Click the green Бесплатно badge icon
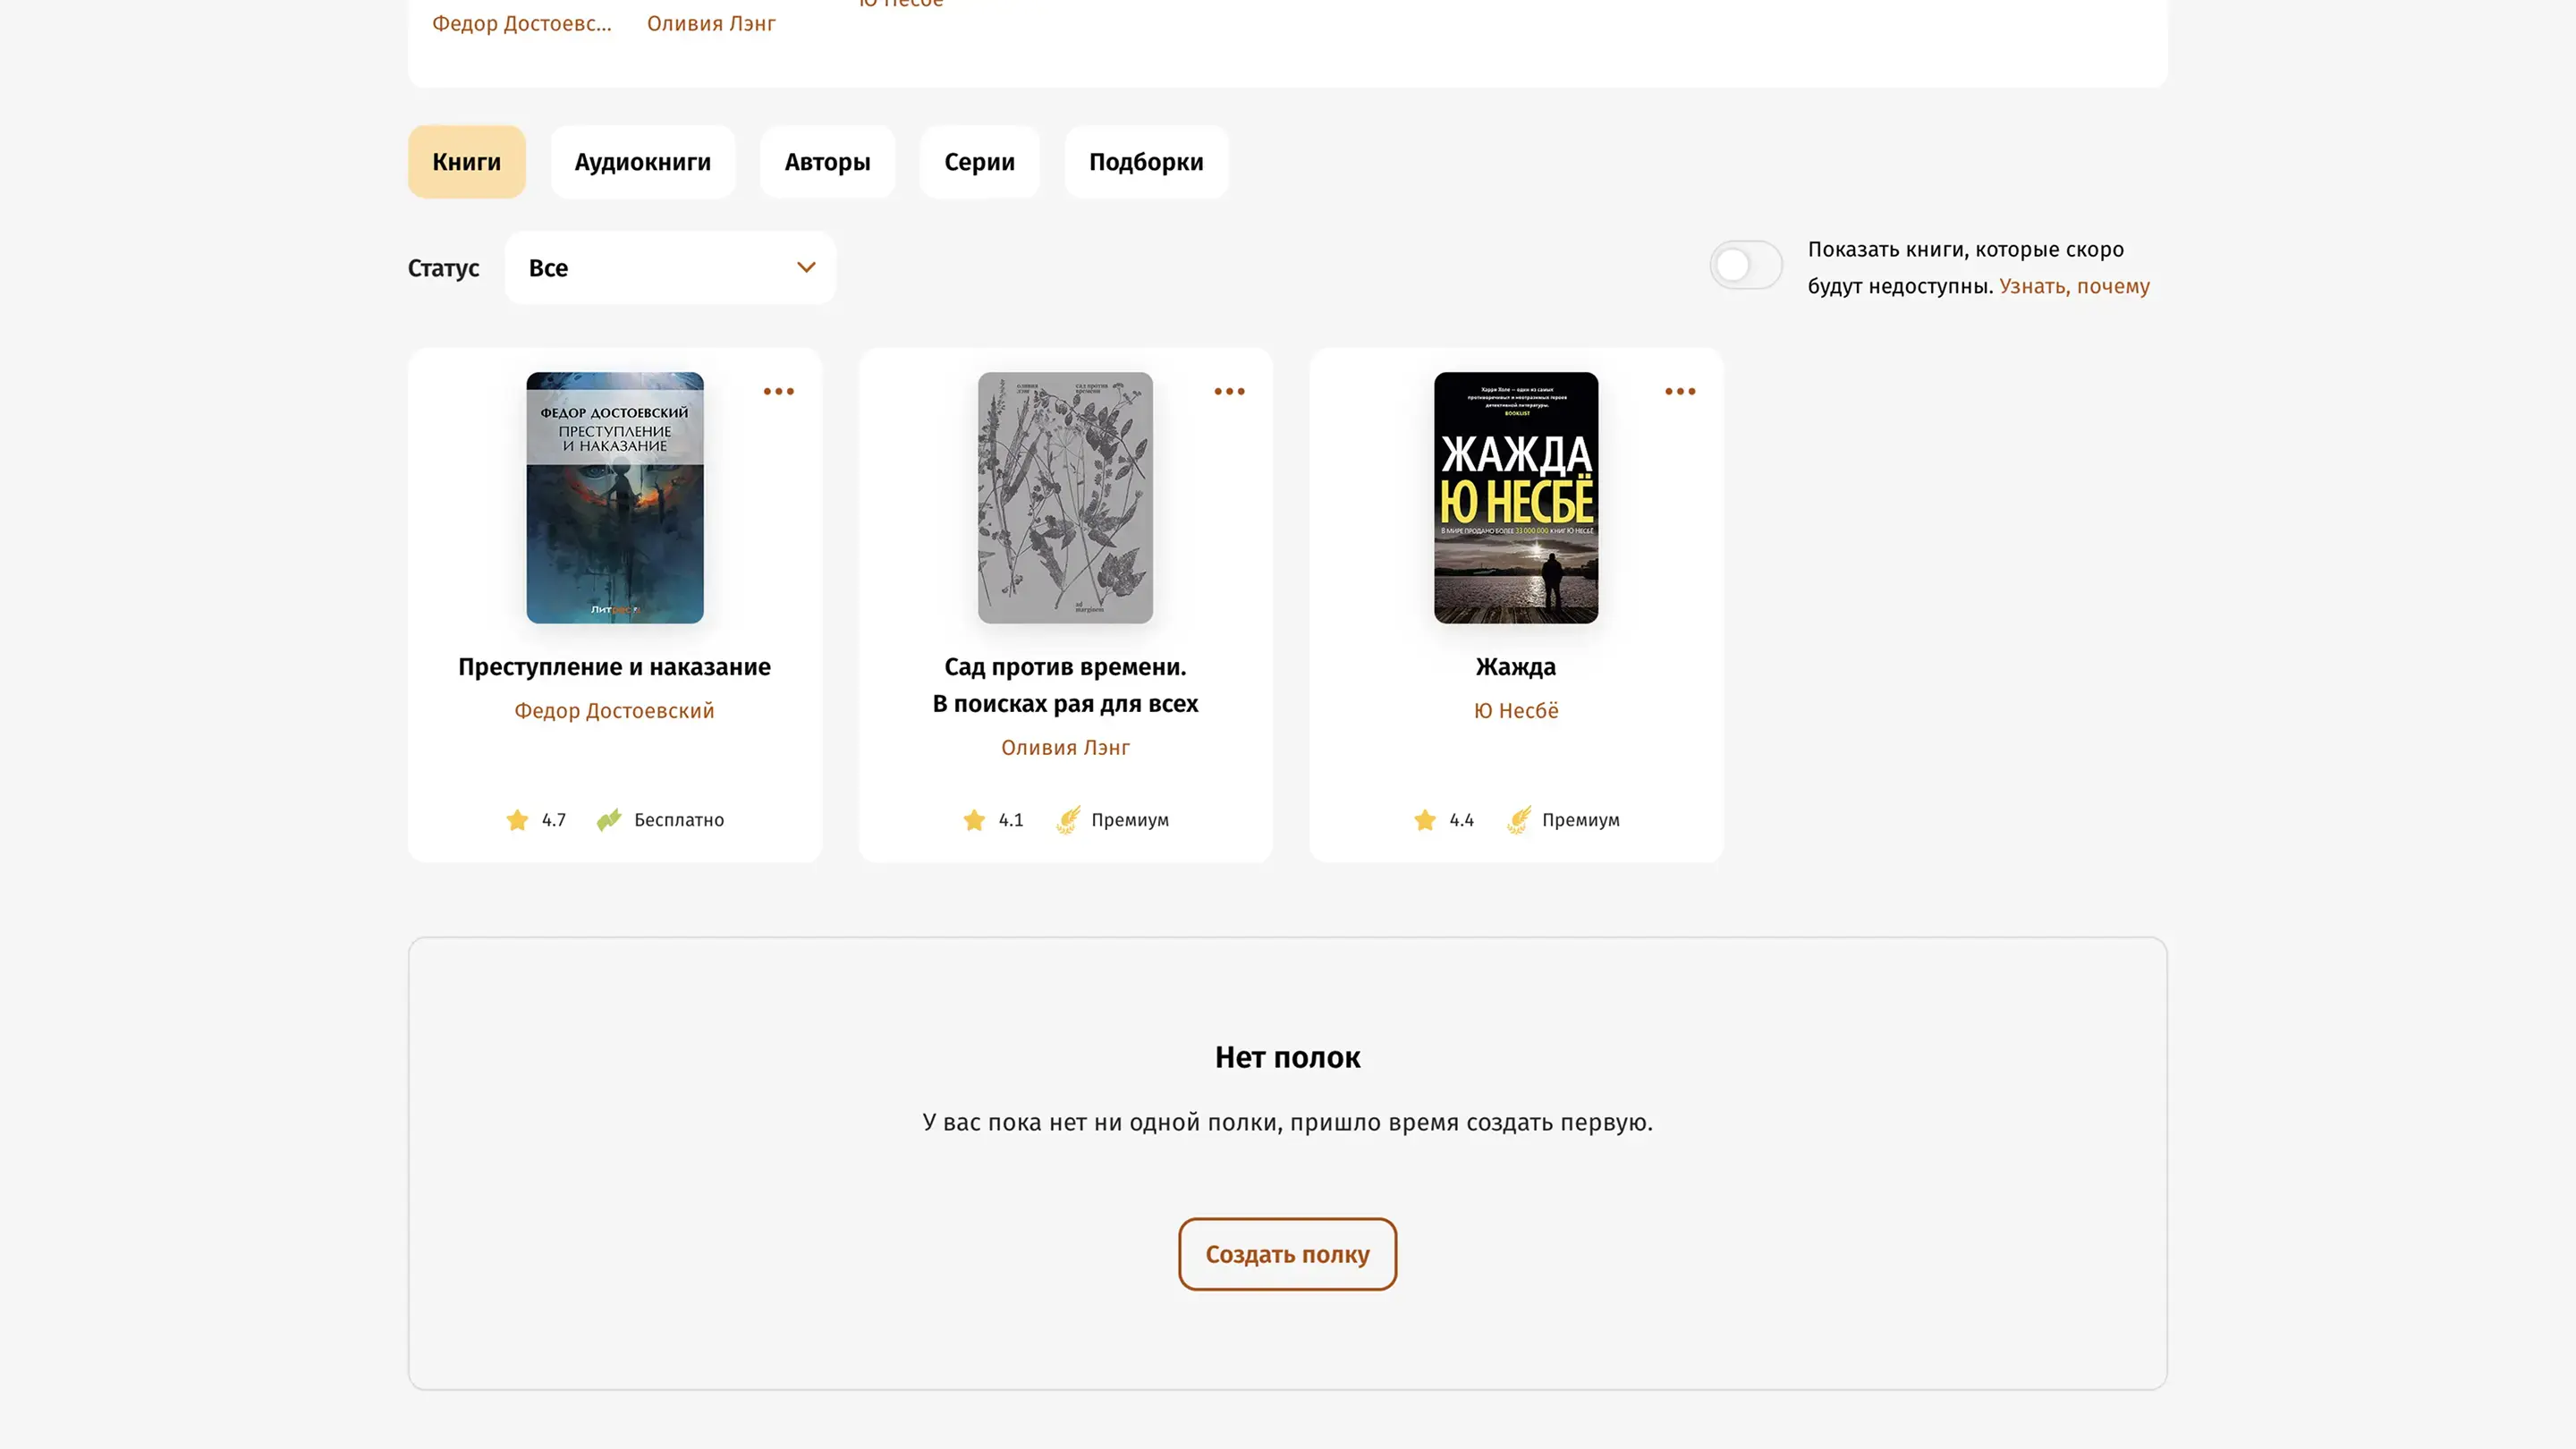 click(609, 820)
